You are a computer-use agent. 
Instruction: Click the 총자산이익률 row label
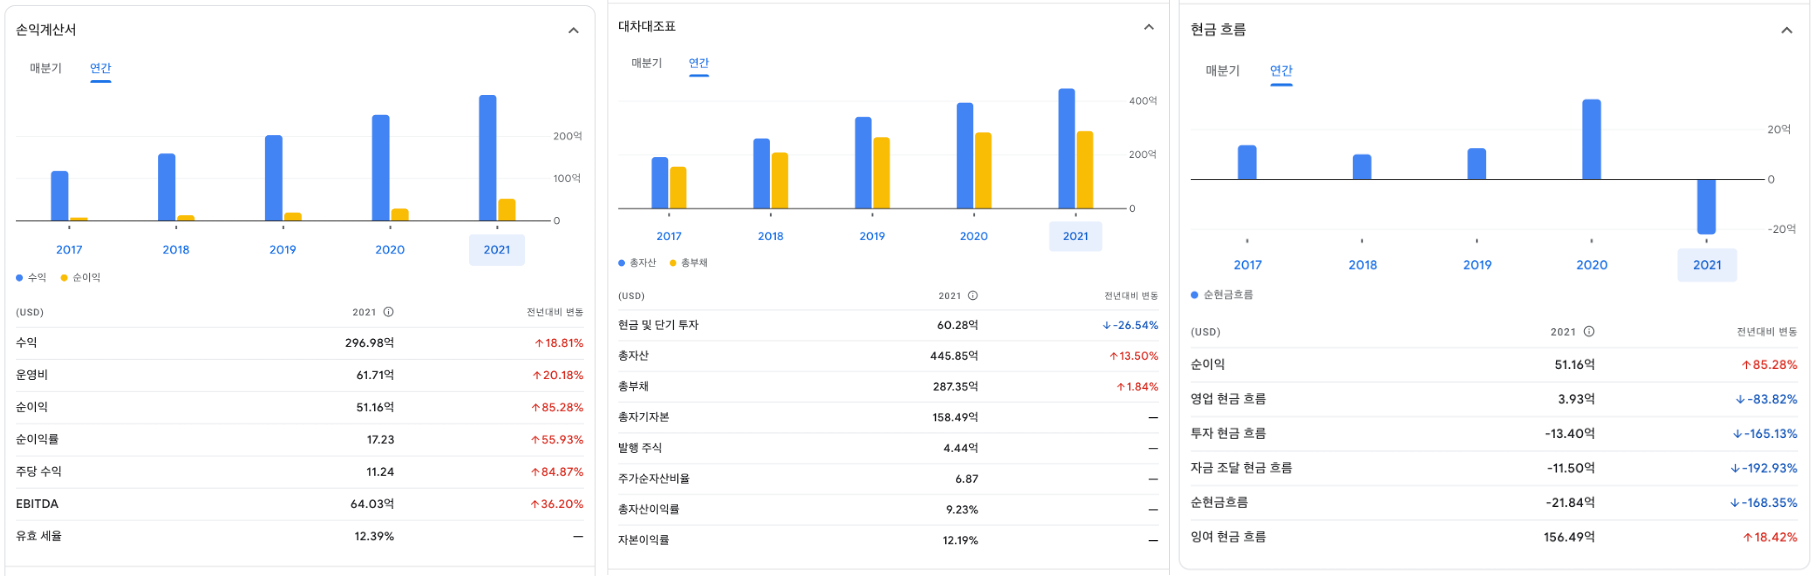pos(649,510)
